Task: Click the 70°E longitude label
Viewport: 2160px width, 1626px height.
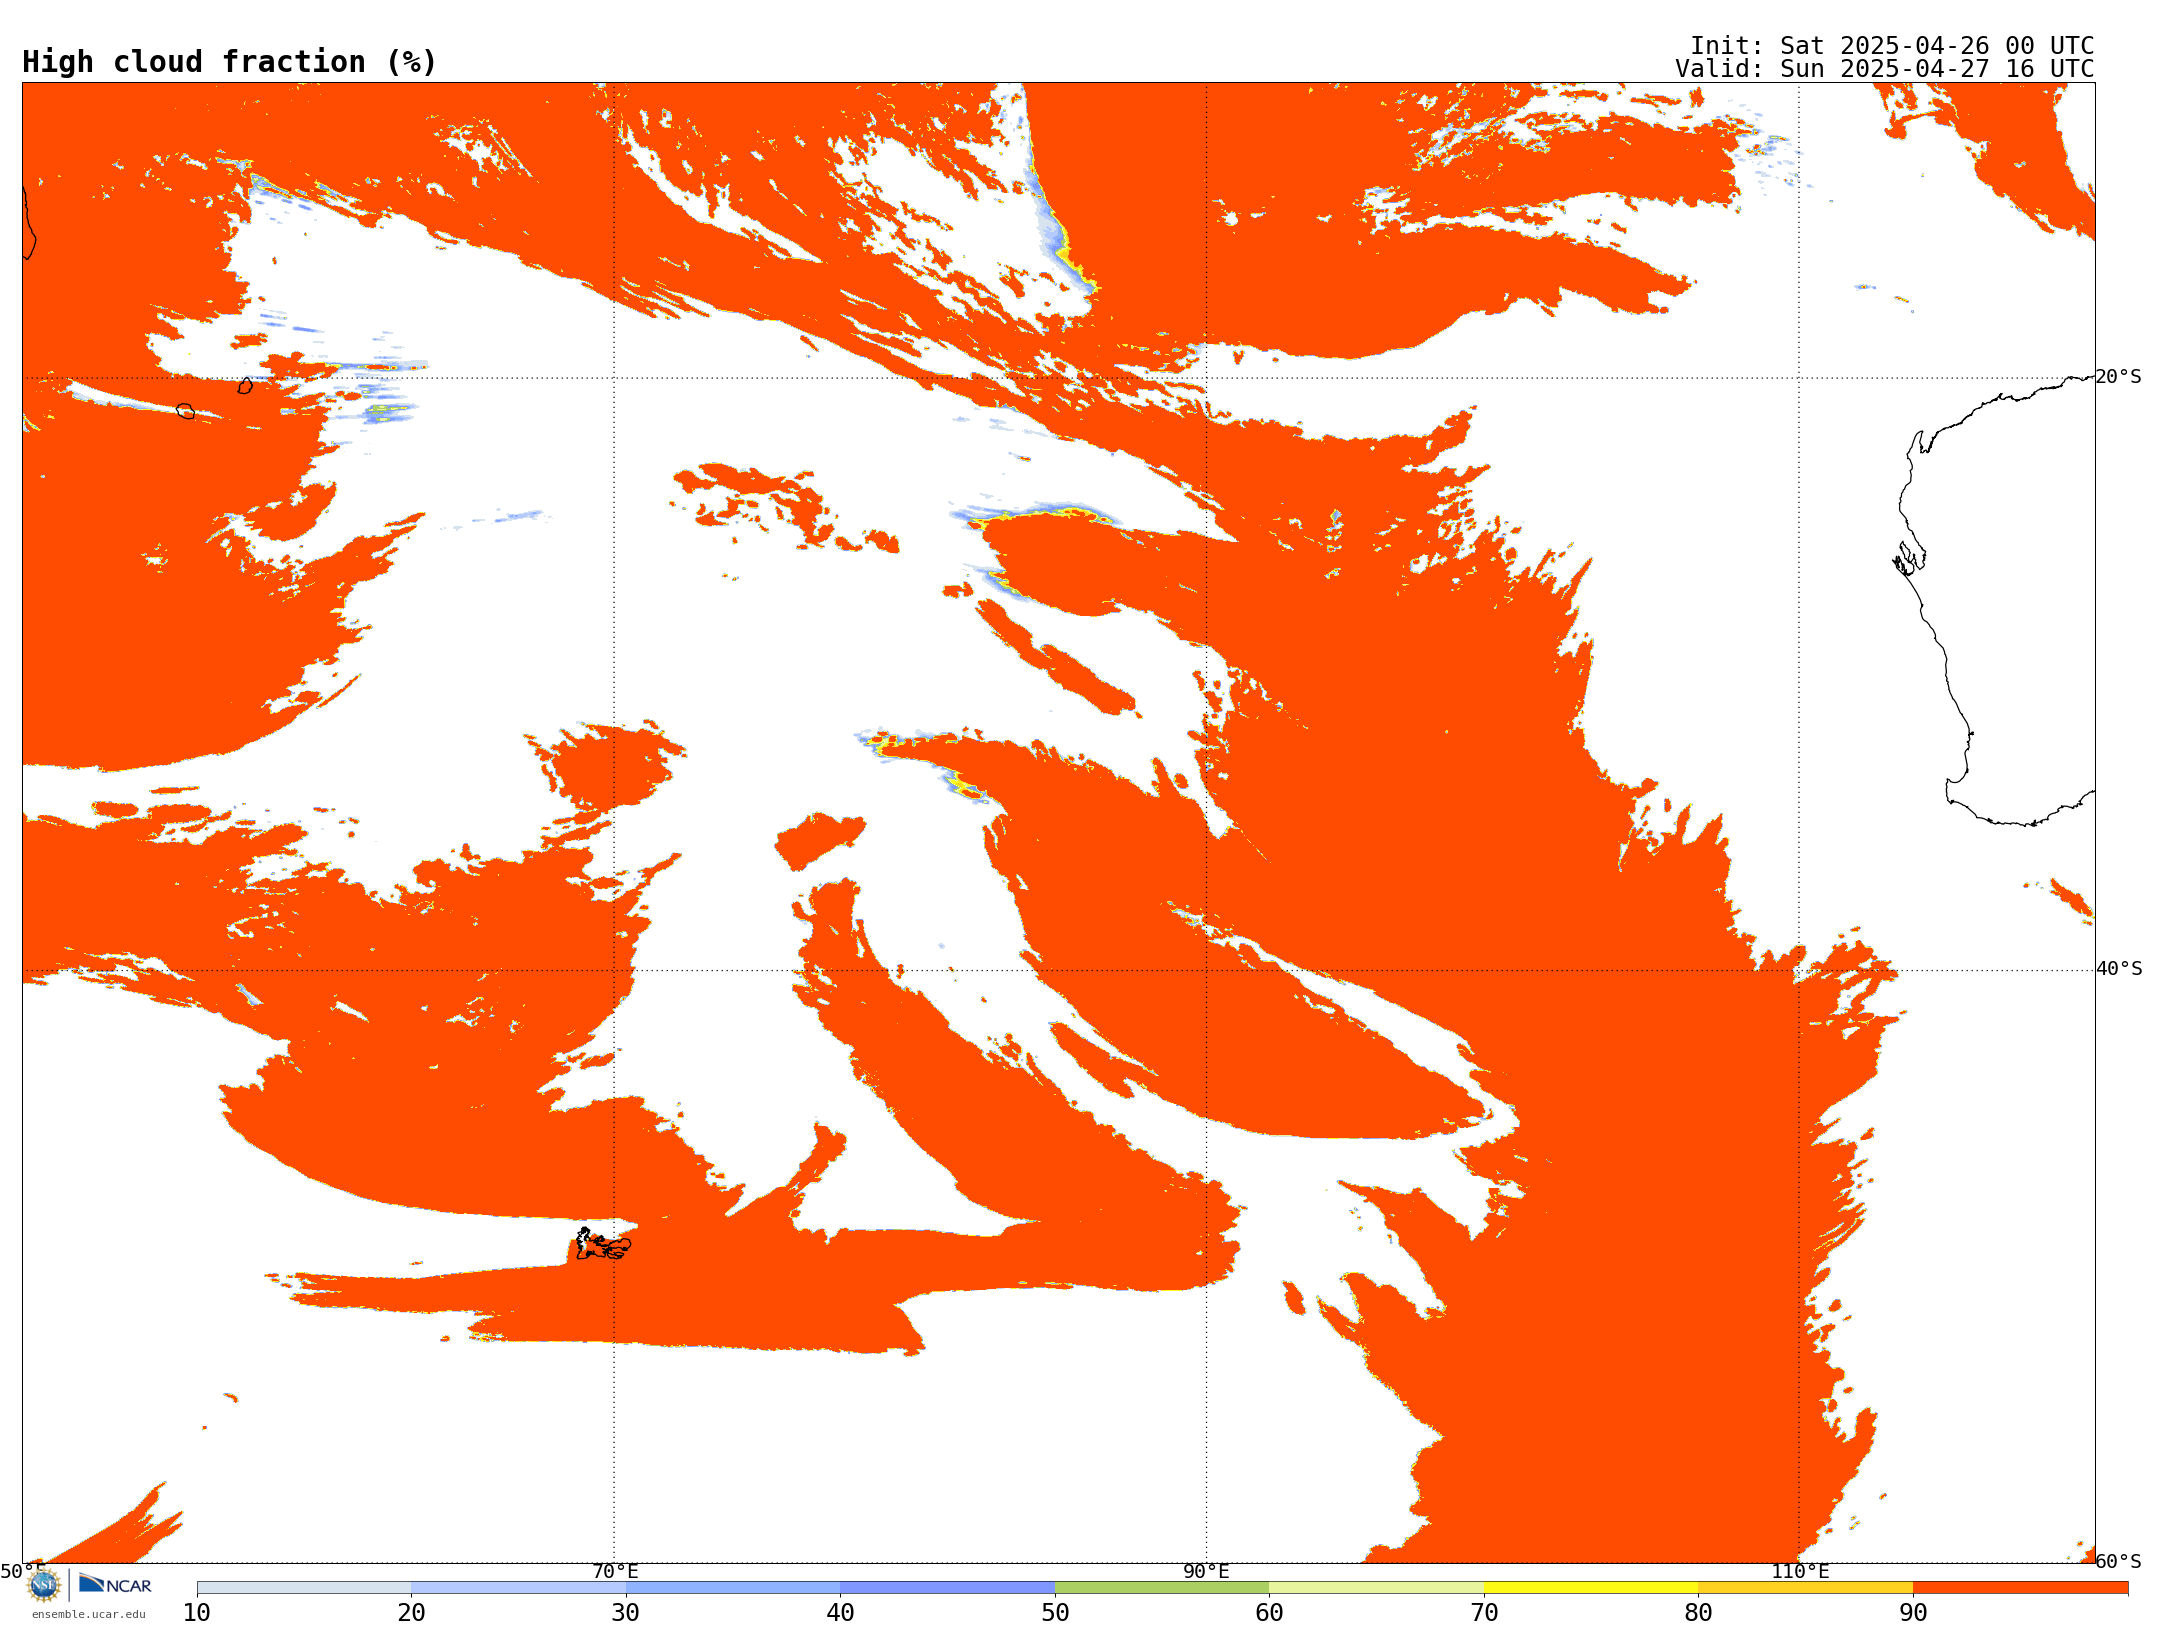Action: (x=615, y=1571)
